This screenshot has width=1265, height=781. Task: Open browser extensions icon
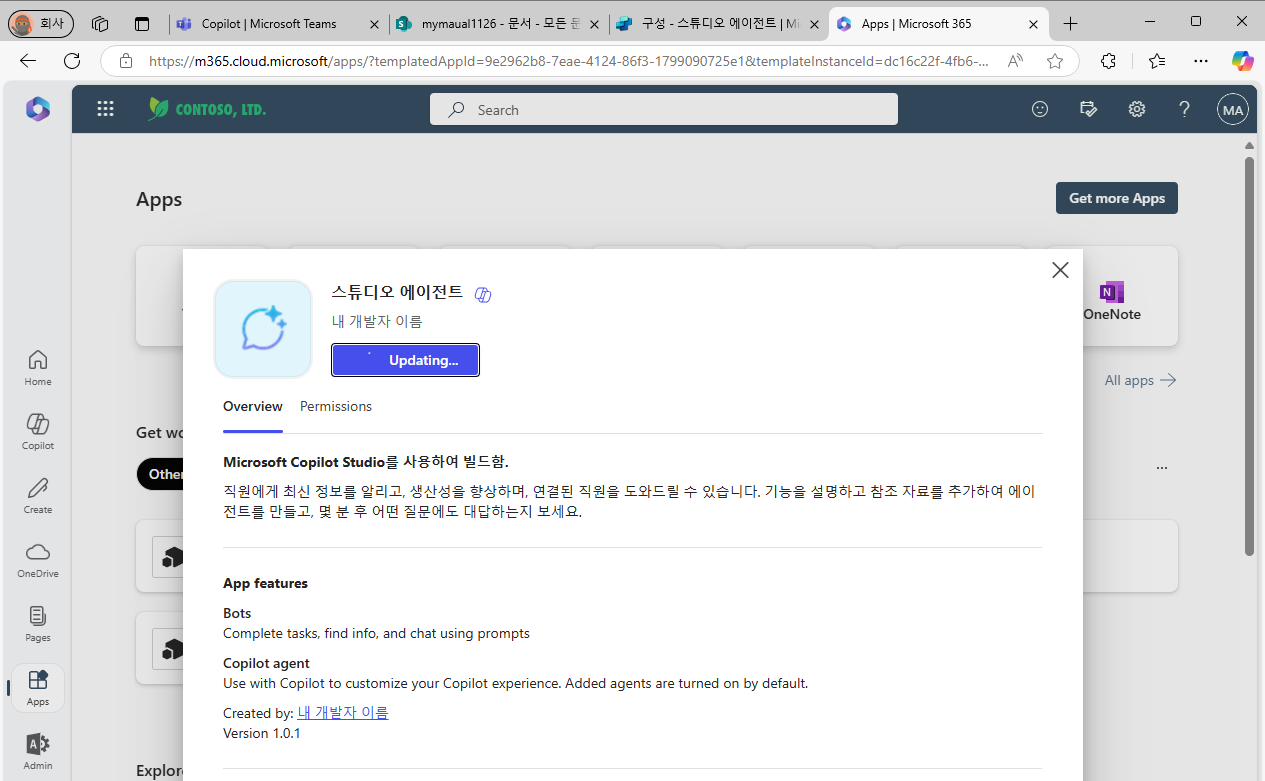coord(1108,61)
